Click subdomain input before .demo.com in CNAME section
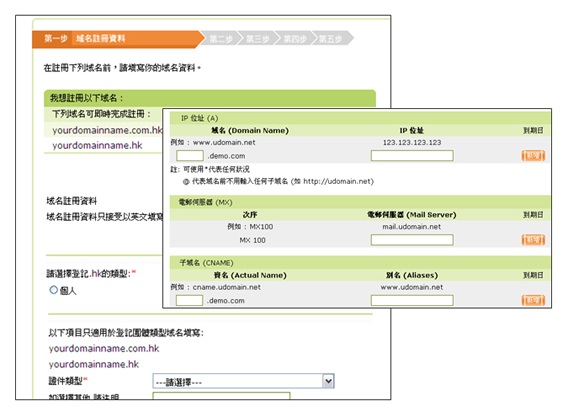Screen dimensions: 570x414 (x=189, y=301)
